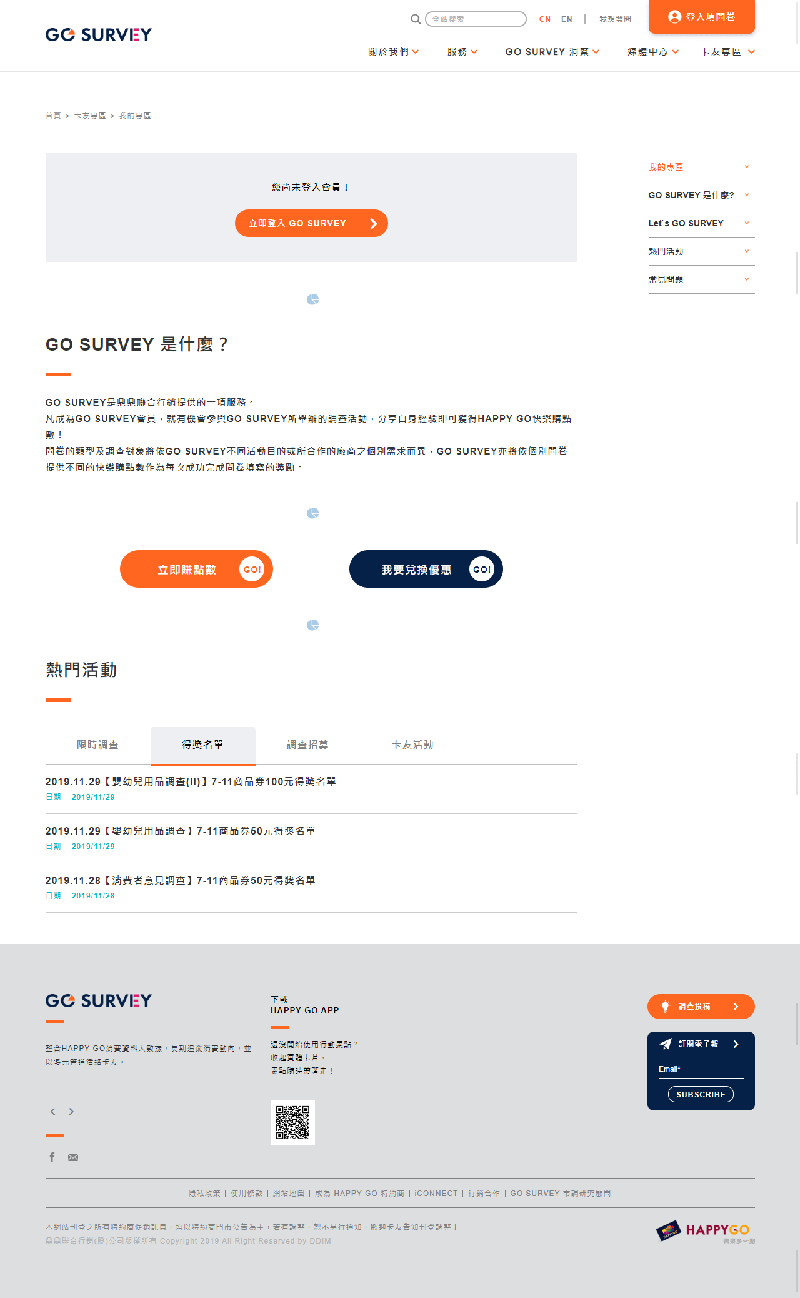Open 2019.11.29 winners list with 100元 voucher
The image size is (800, 1298).
point(191,781)
